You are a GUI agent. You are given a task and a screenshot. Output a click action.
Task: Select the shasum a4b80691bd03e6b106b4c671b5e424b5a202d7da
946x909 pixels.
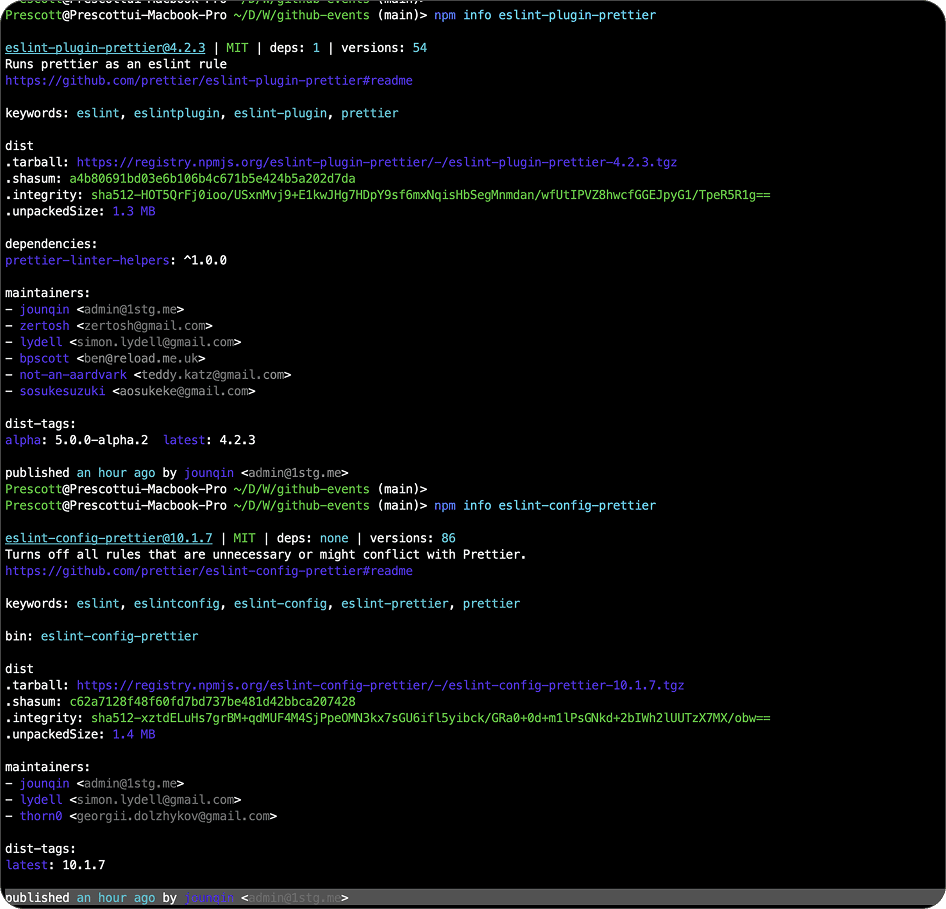pos(212,179)
